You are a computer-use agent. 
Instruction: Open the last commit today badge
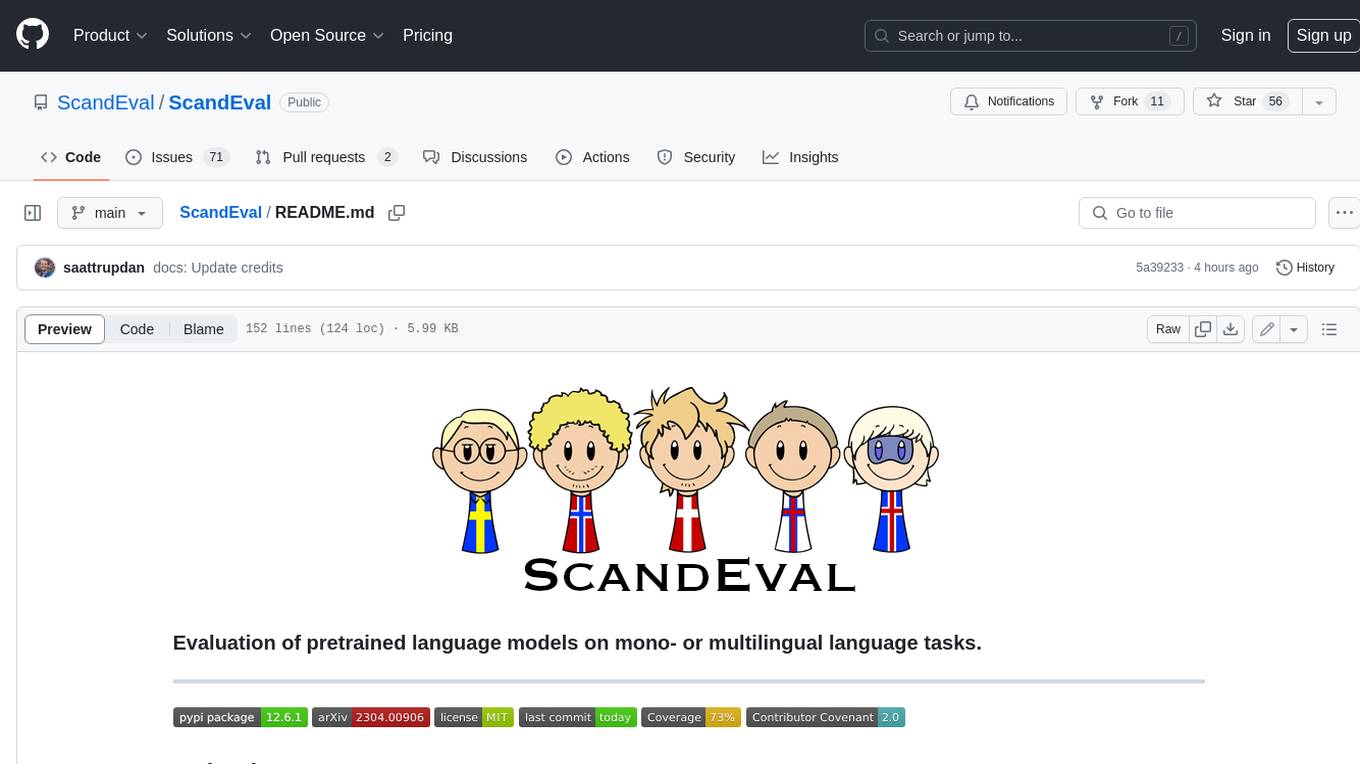(578, 717)
